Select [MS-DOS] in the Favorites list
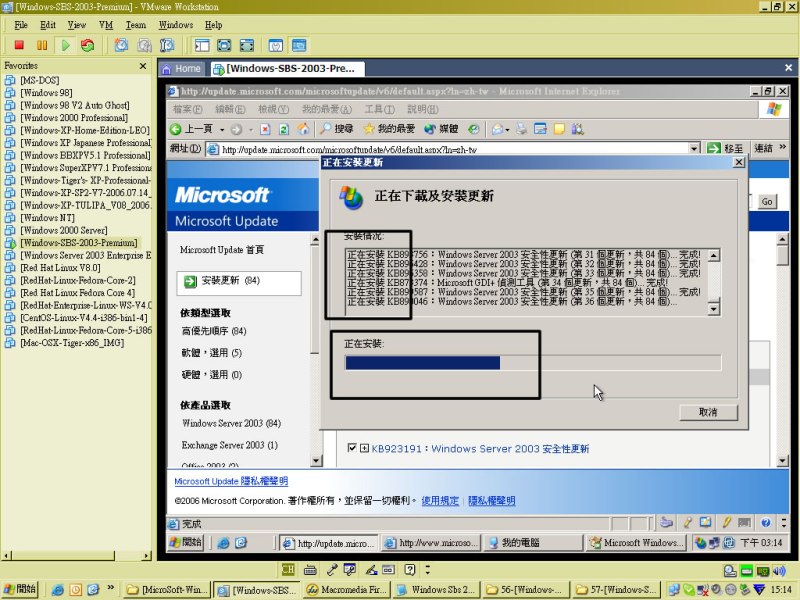 pyautogui.click(x=39, y=80)
